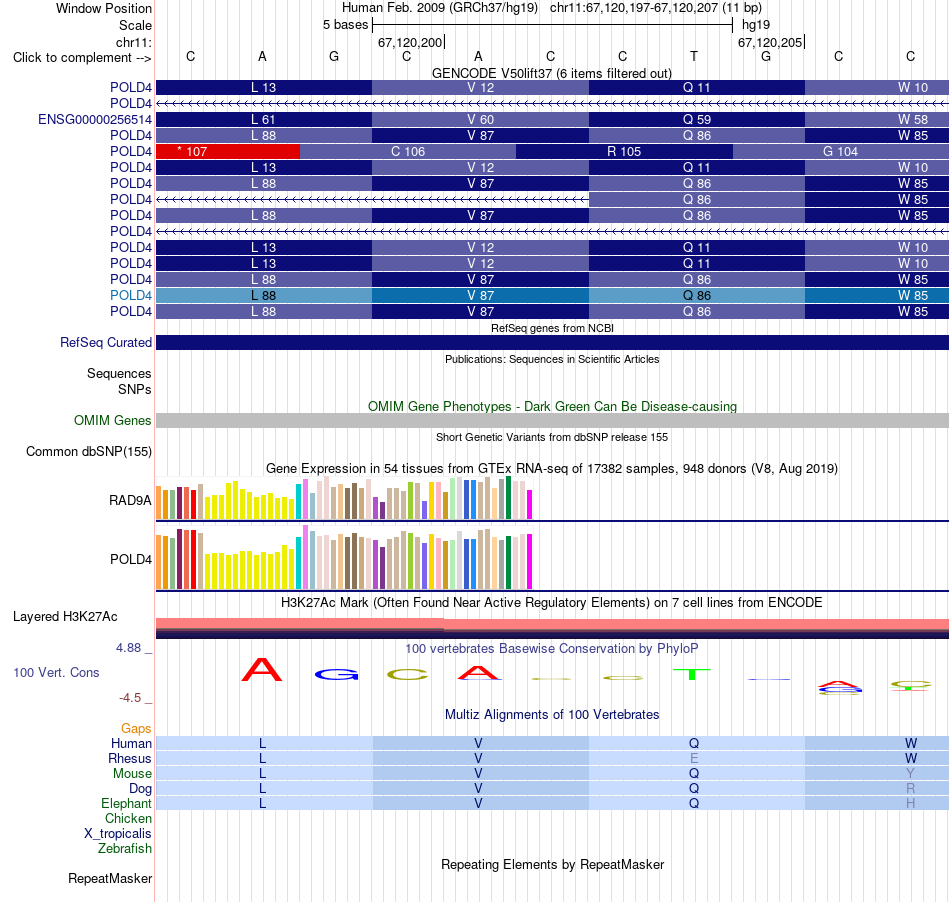
Task: Click the dark blue RefSeq Curated item bar
Action: coord(552,342)
